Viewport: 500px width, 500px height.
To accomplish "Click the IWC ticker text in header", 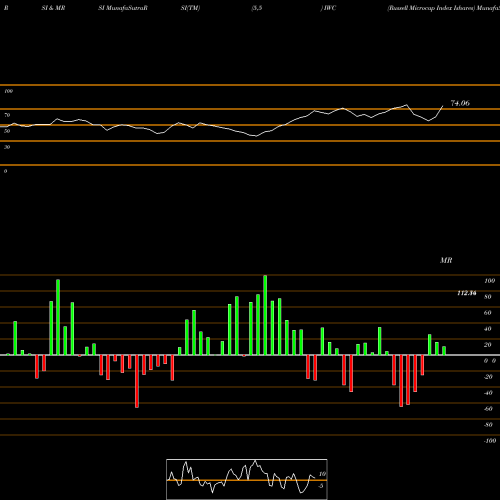I will point(330,8).
